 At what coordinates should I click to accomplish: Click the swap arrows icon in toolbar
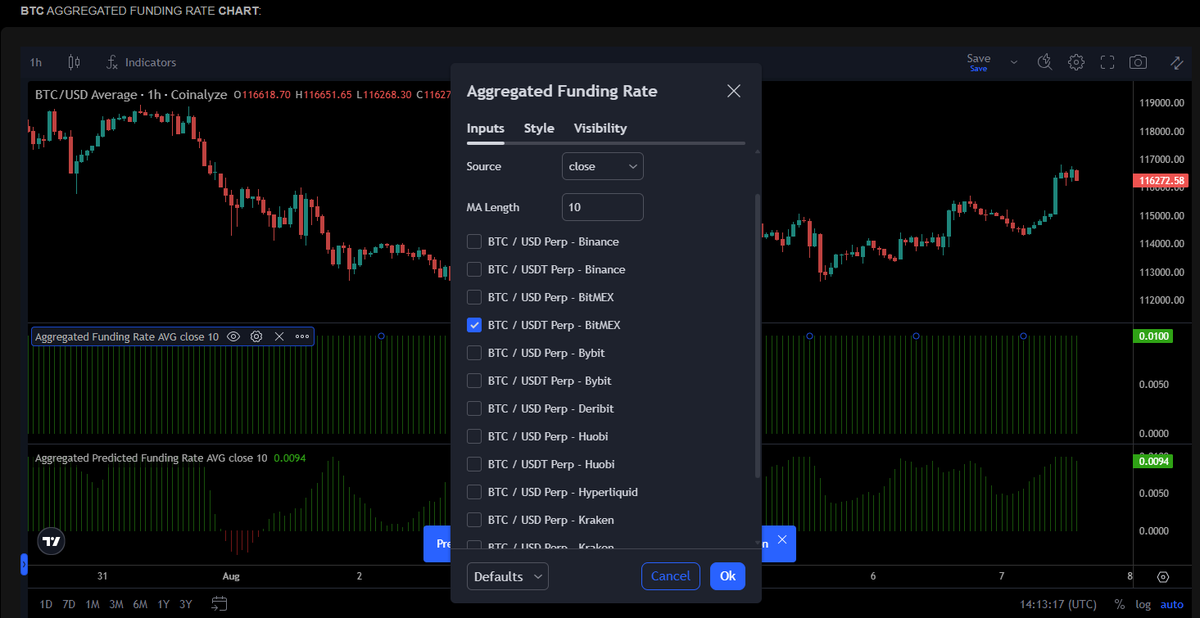(x=1177, y=62)
